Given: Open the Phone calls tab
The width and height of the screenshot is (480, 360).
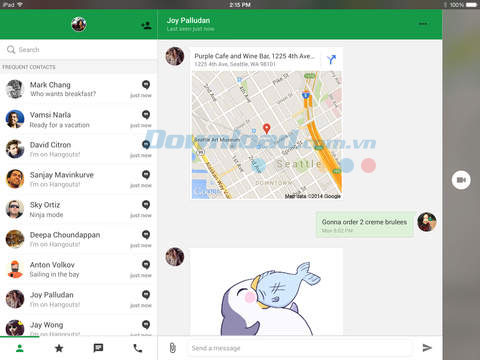Looking at the screenshot, I should coord(137,348).
